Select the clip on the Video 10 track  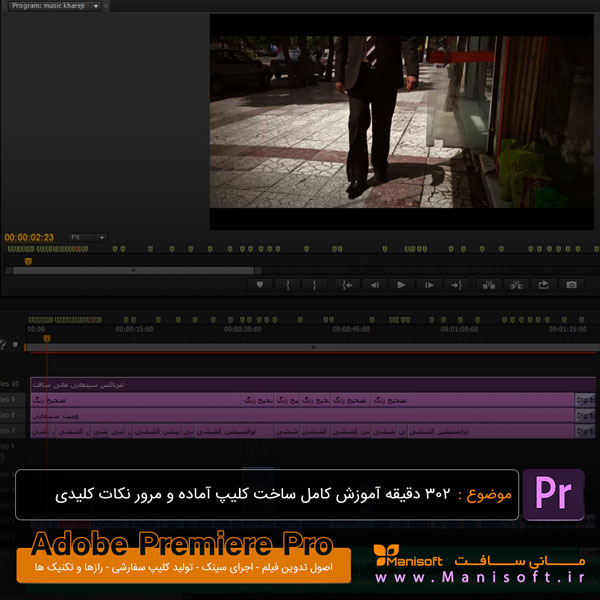(313, 385)
